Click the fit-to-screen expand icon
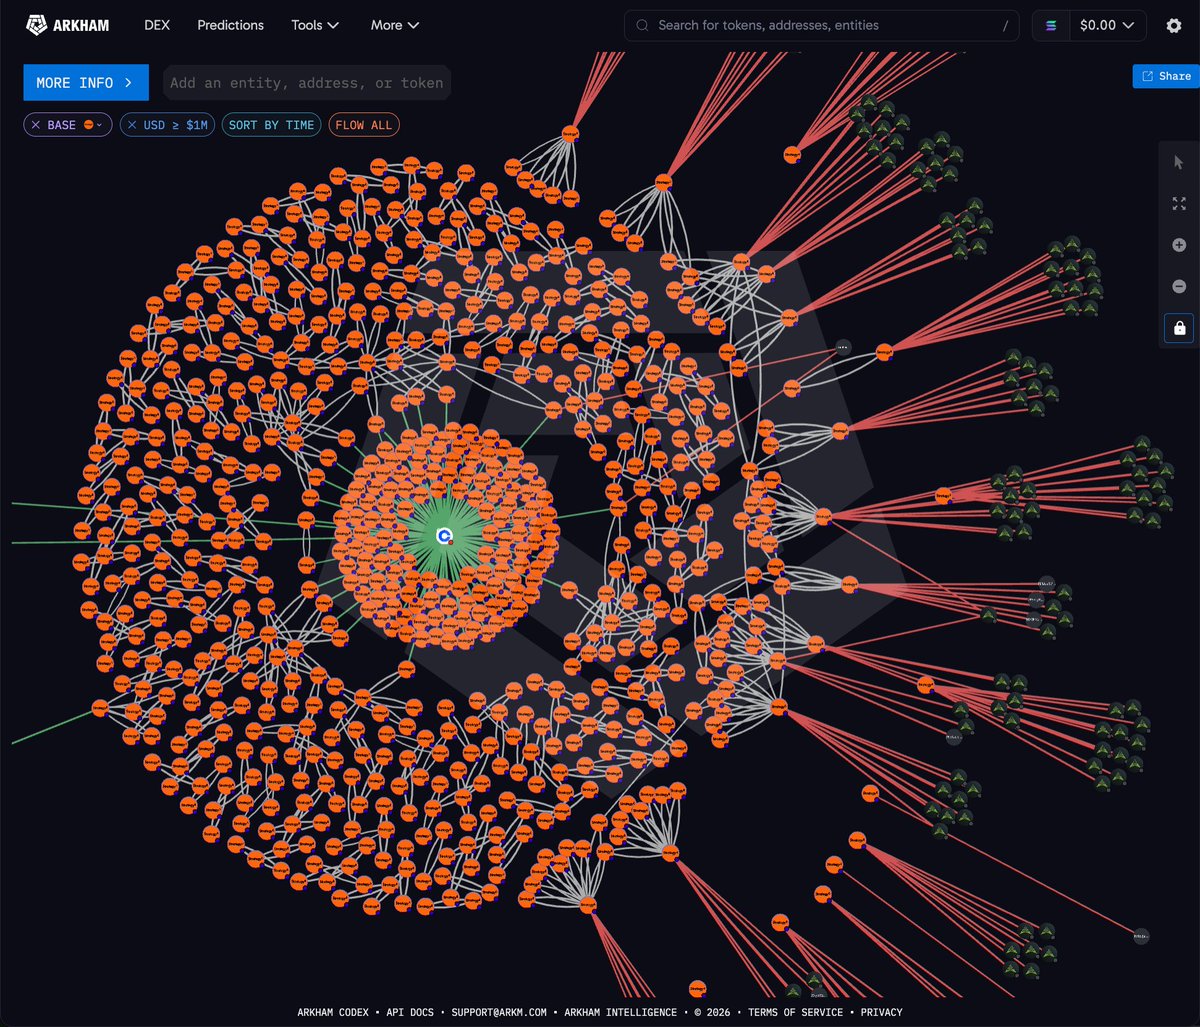The height and width of the screenshot is (1027, 1200). (x=1179, y=203)
